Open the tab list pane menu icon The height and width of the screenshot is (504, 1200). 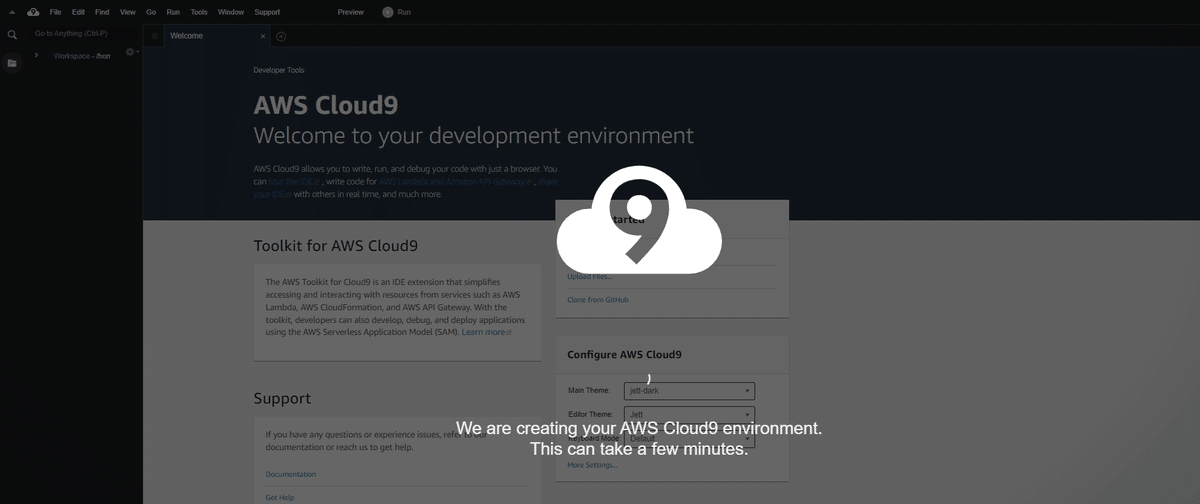pos(154,36)
